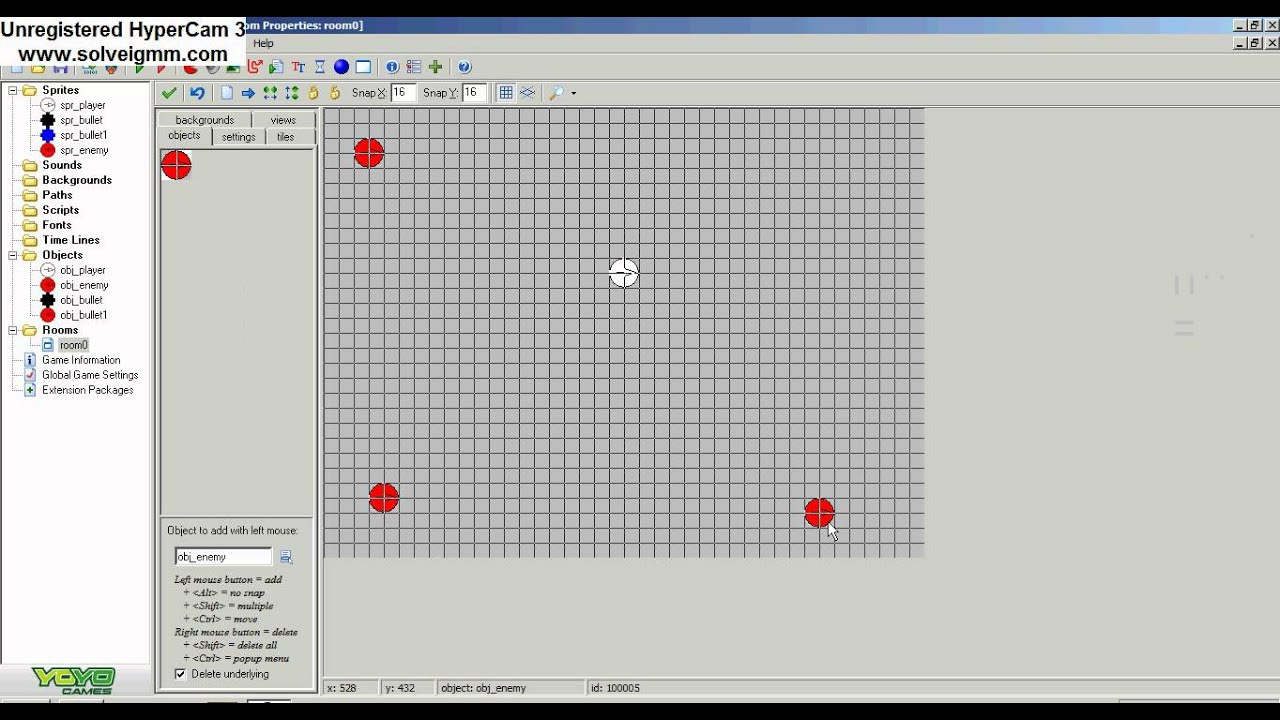Uncheck the Delete underlying checkbox
This screenshot has height=720, width=1280.
pos(180,674)
